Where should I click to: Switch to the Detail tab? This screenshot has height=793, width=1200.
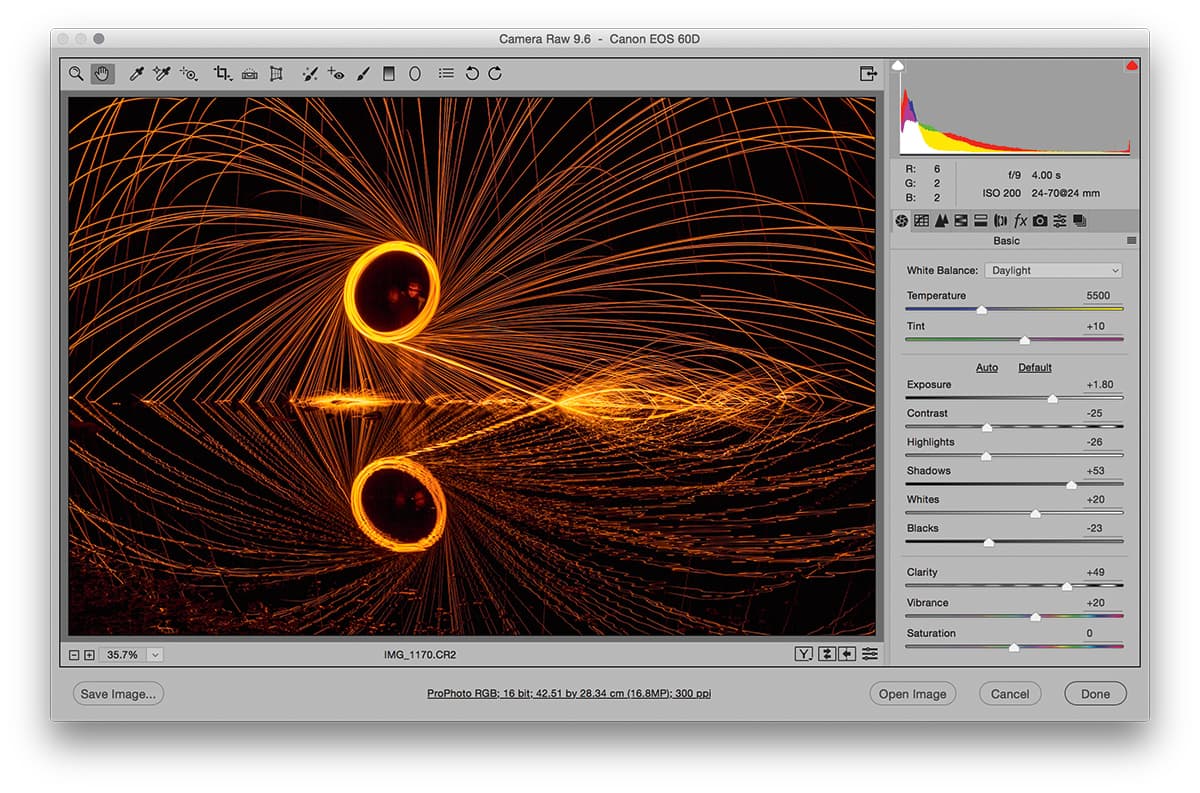coord(941,220)
